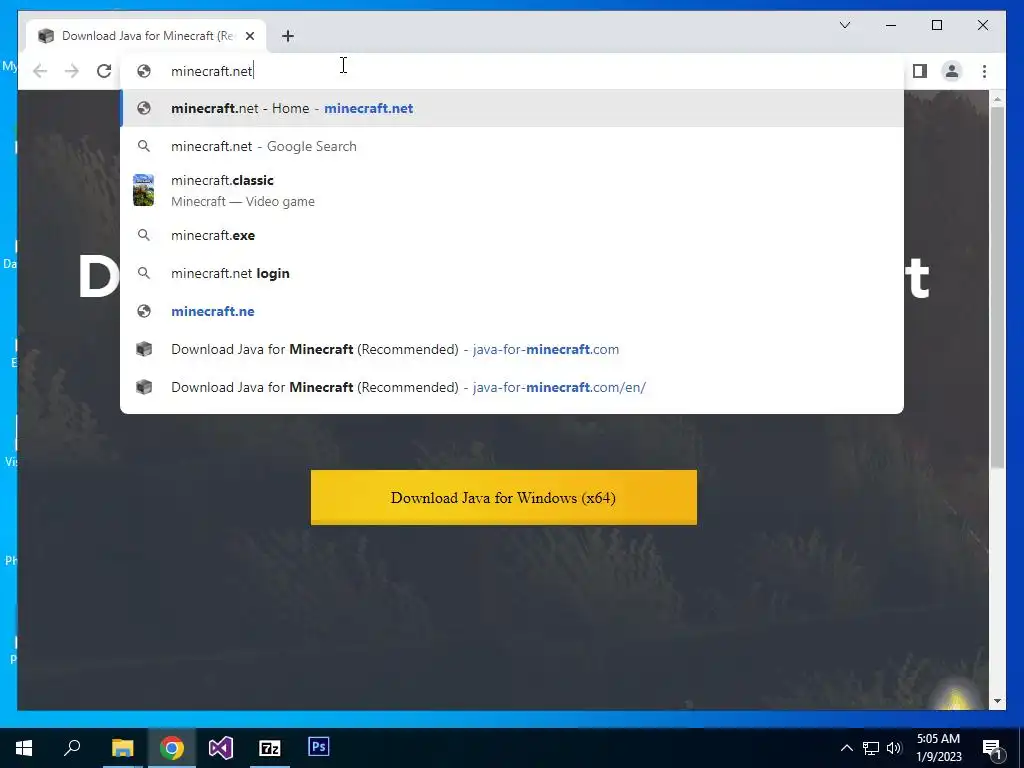Show hidden system tray icons

click(846, 748)
